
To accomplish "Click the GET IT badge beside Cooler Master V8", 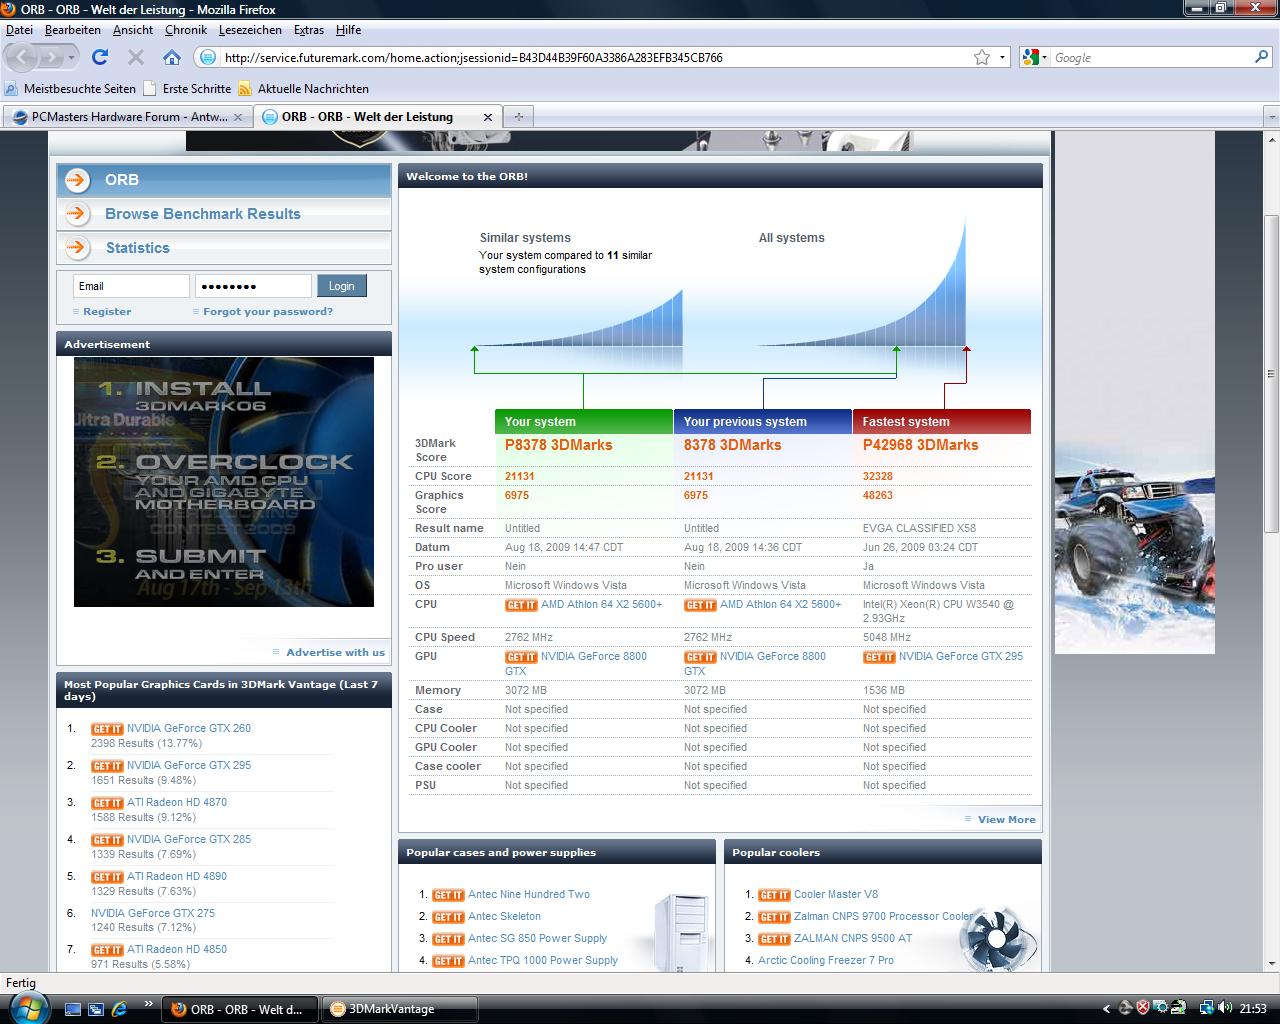I will tap(774, 895).
